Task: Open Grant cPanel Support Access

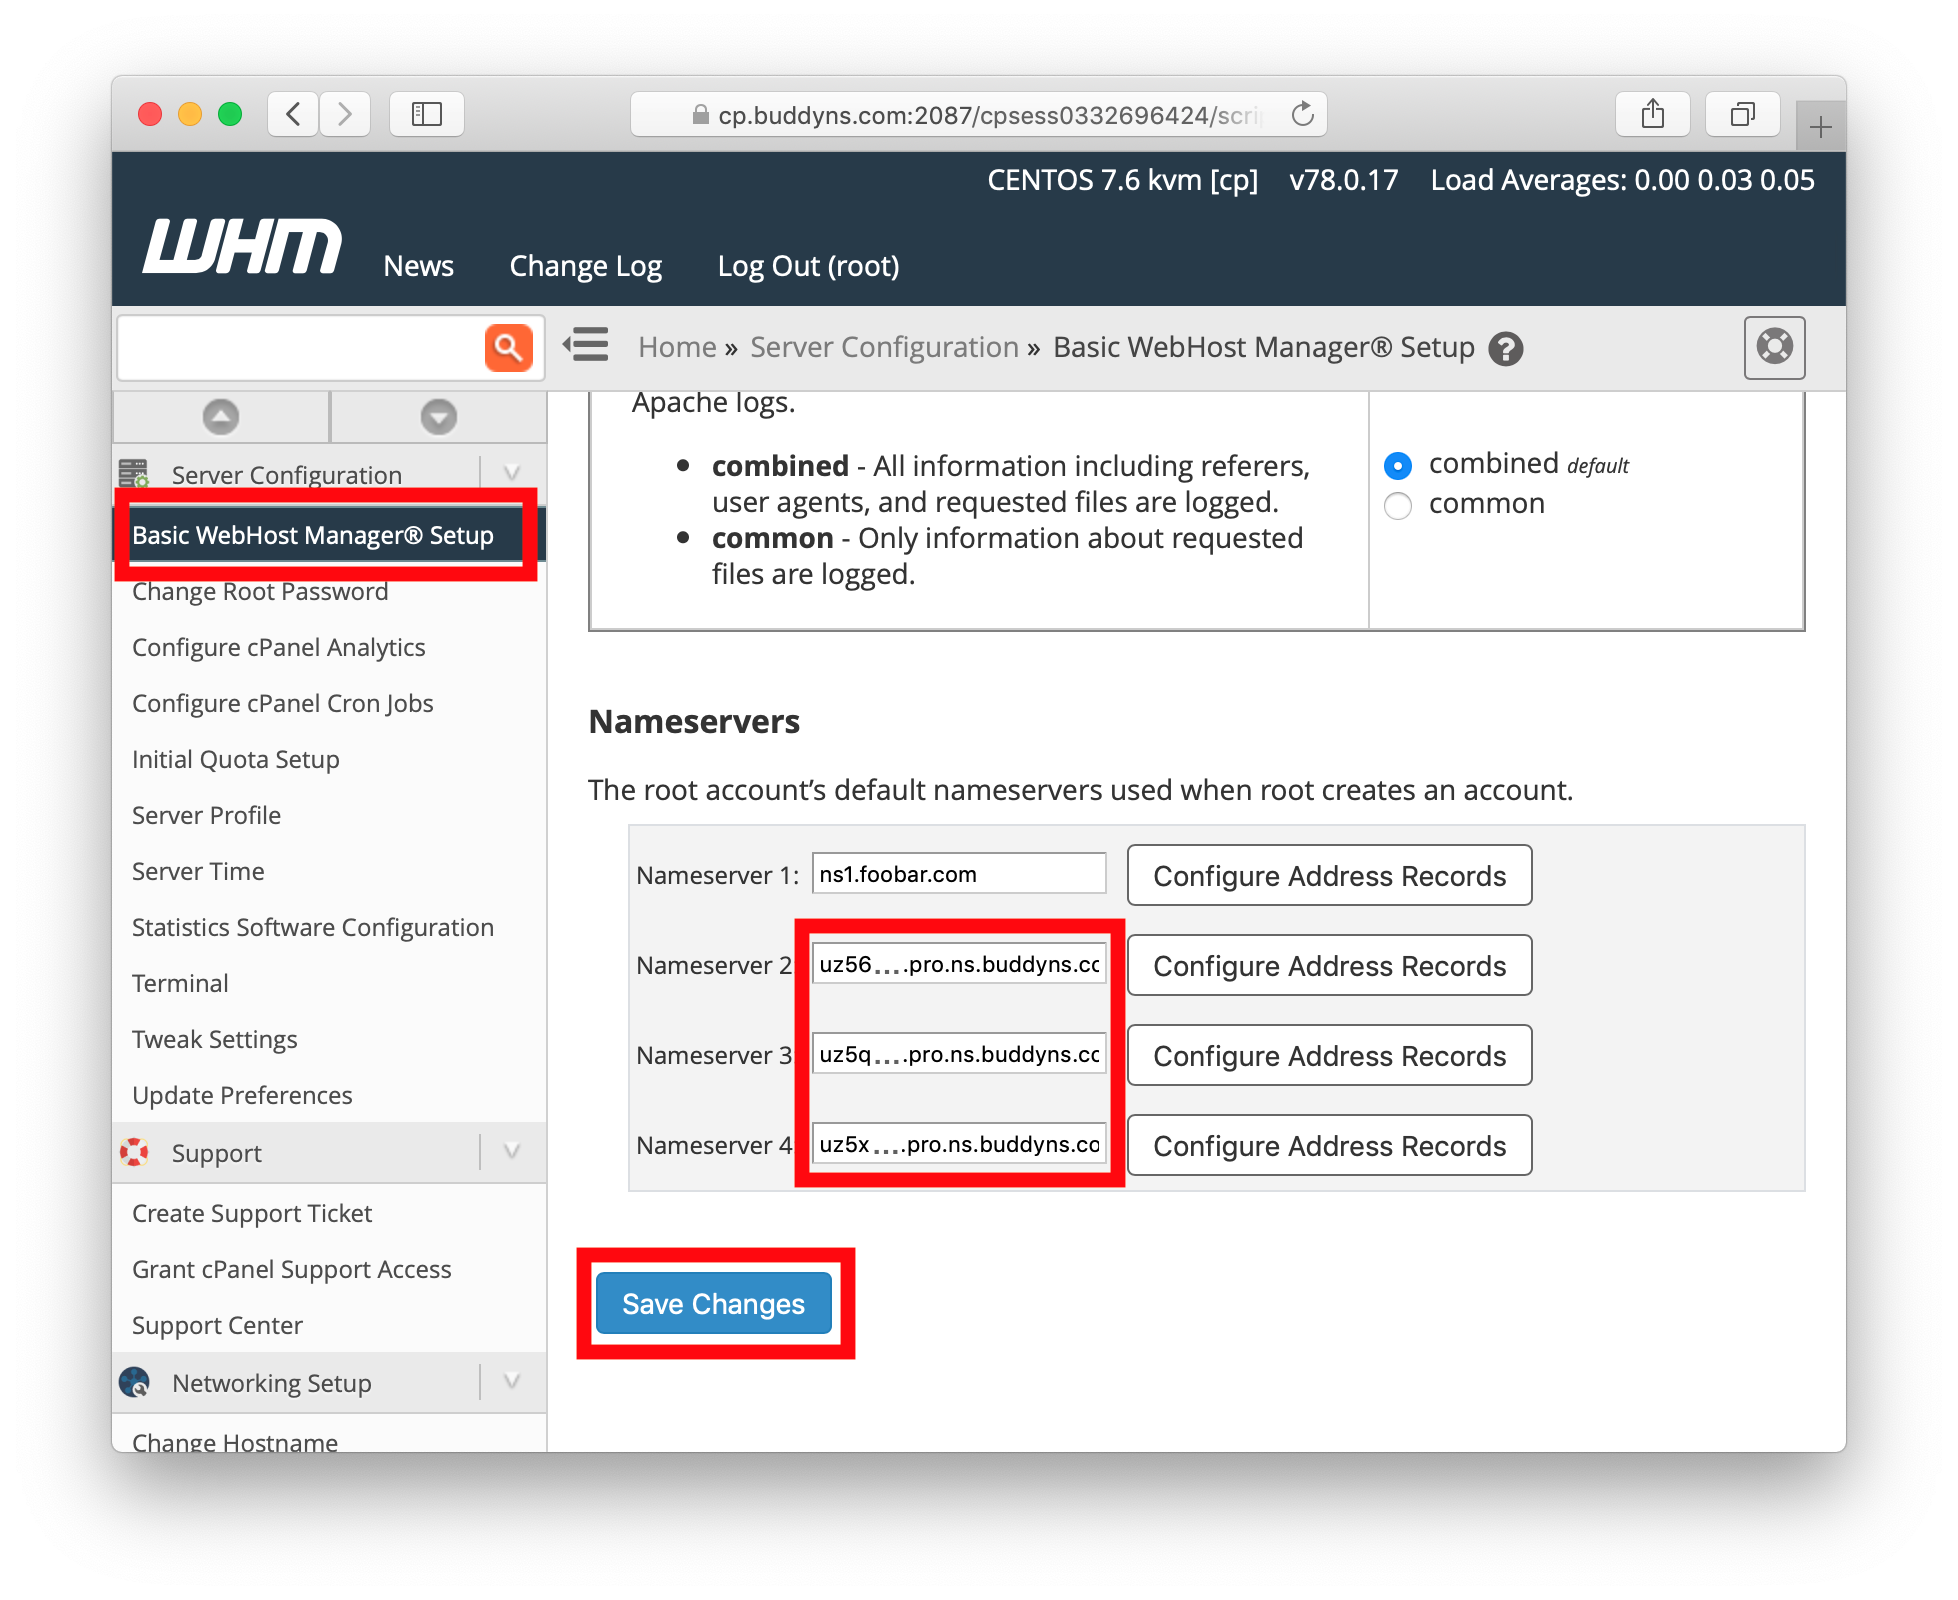Action: pyautogui.click(x=292, y=1269)
